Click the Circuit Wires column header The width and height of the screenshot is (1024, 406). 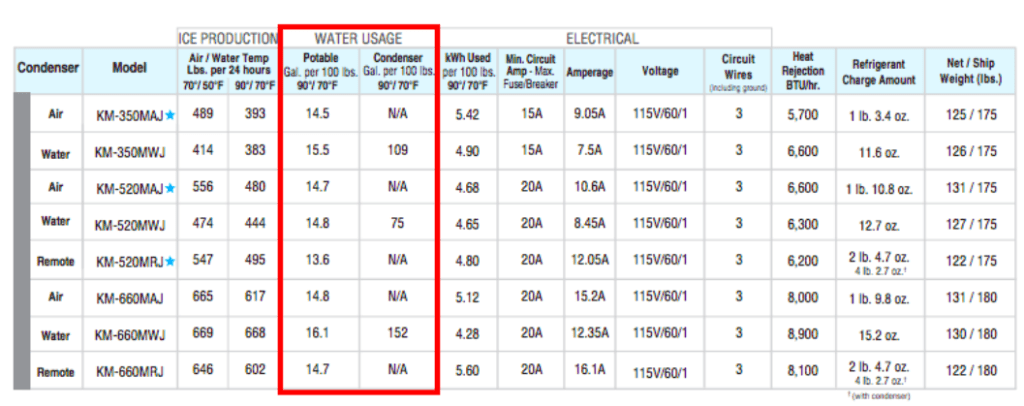tap(738, 72)
